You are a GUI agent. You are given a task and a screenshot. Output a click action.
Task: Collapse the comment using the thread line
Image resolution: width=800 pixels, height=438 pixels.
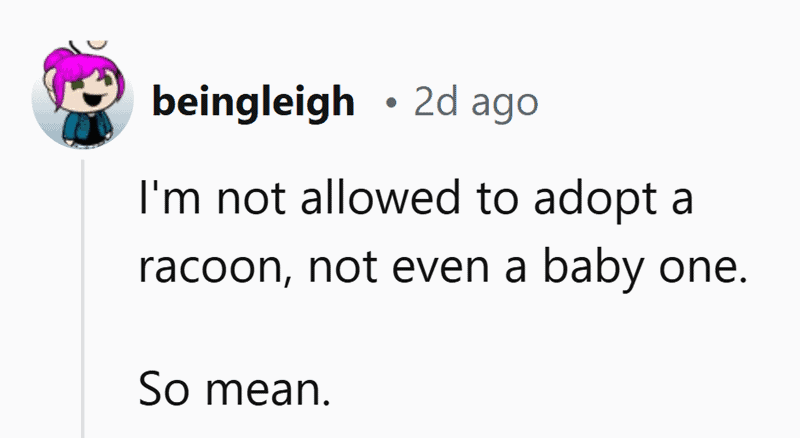coord(82,299)
